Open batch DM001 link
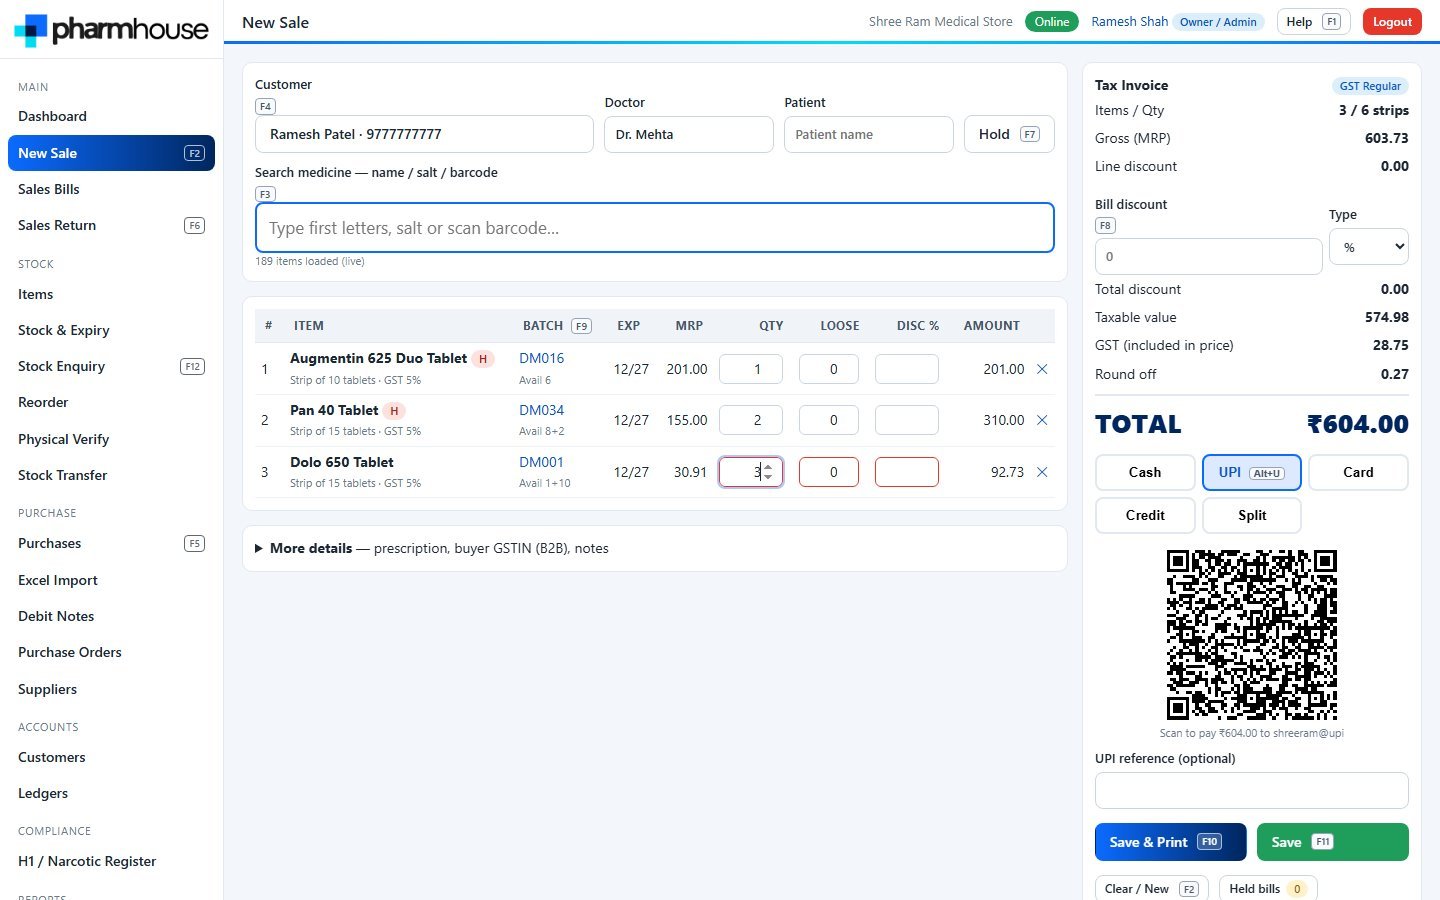 coord(541,462)
